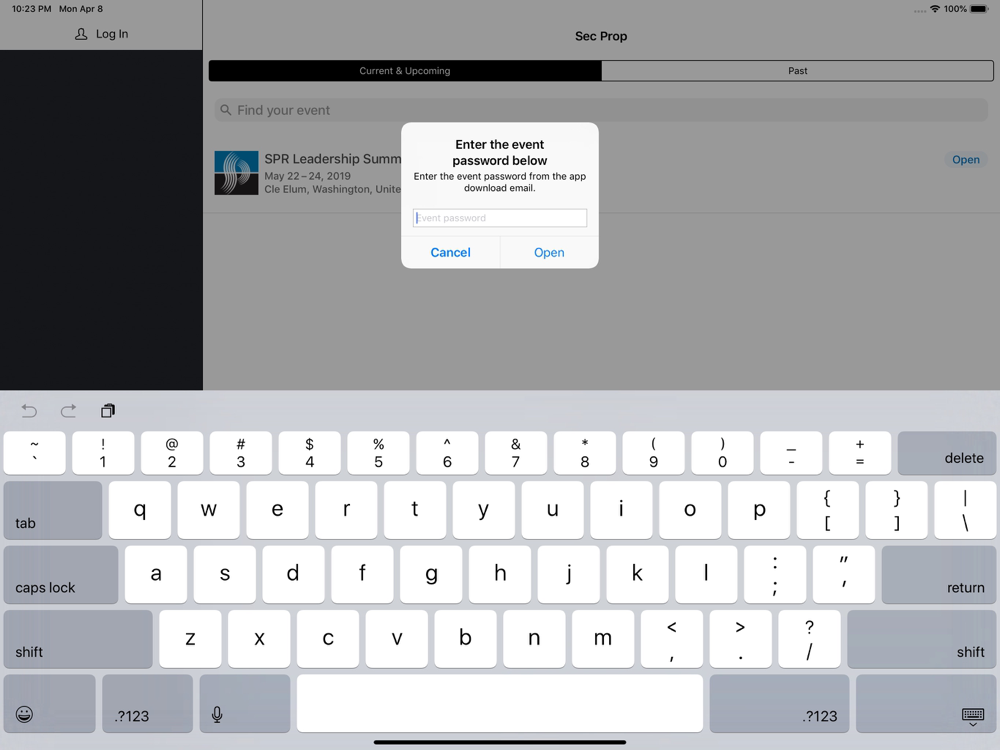Viewport: 1000px width, 750px height.
Task: Tap the 0 / right parenthesis key
Action: [x=723, y=453]
